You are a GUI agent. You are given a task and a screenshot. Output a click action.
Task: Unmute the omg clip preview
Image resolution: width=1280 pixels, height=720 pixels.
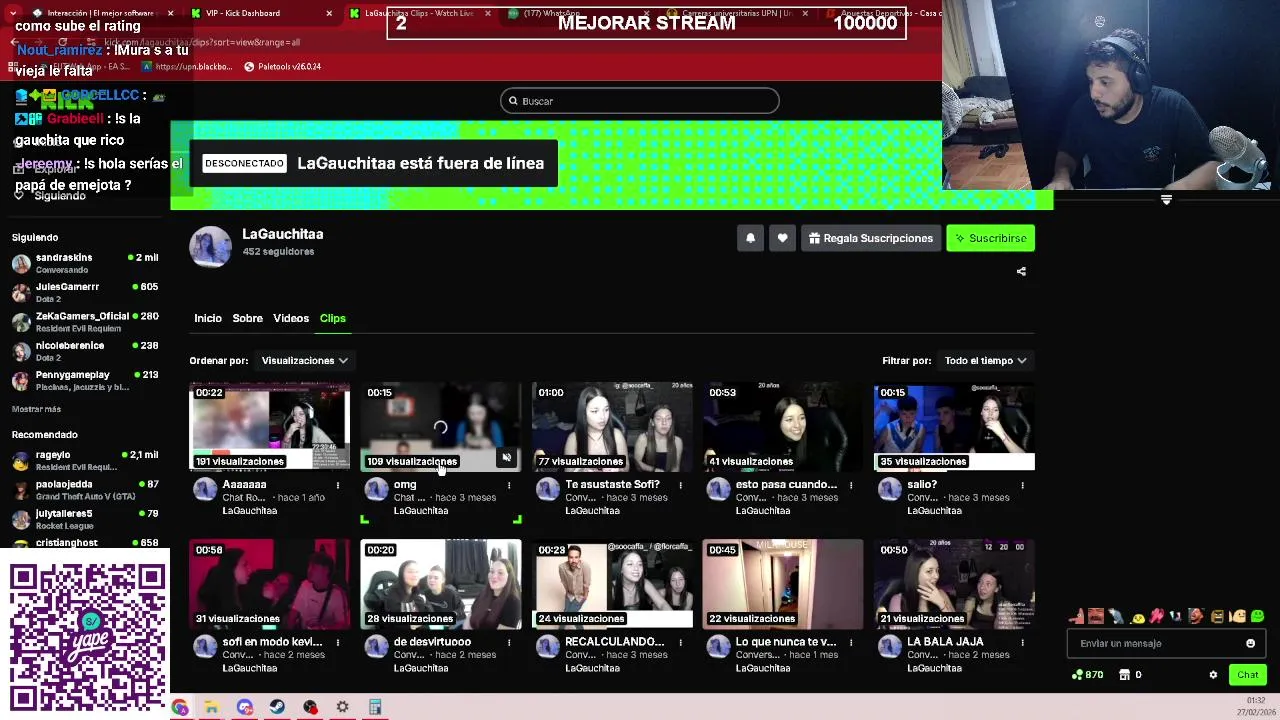tap(507, 458)
